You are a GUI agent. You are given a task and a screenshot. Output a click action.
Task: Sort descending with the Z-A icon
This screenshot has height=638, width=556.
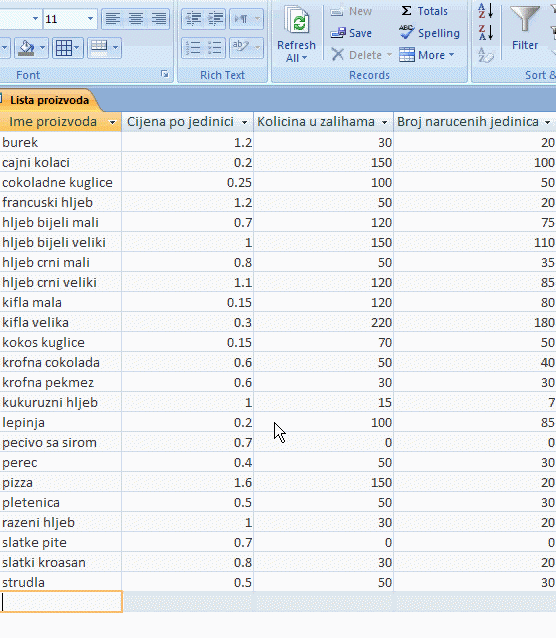486,33
